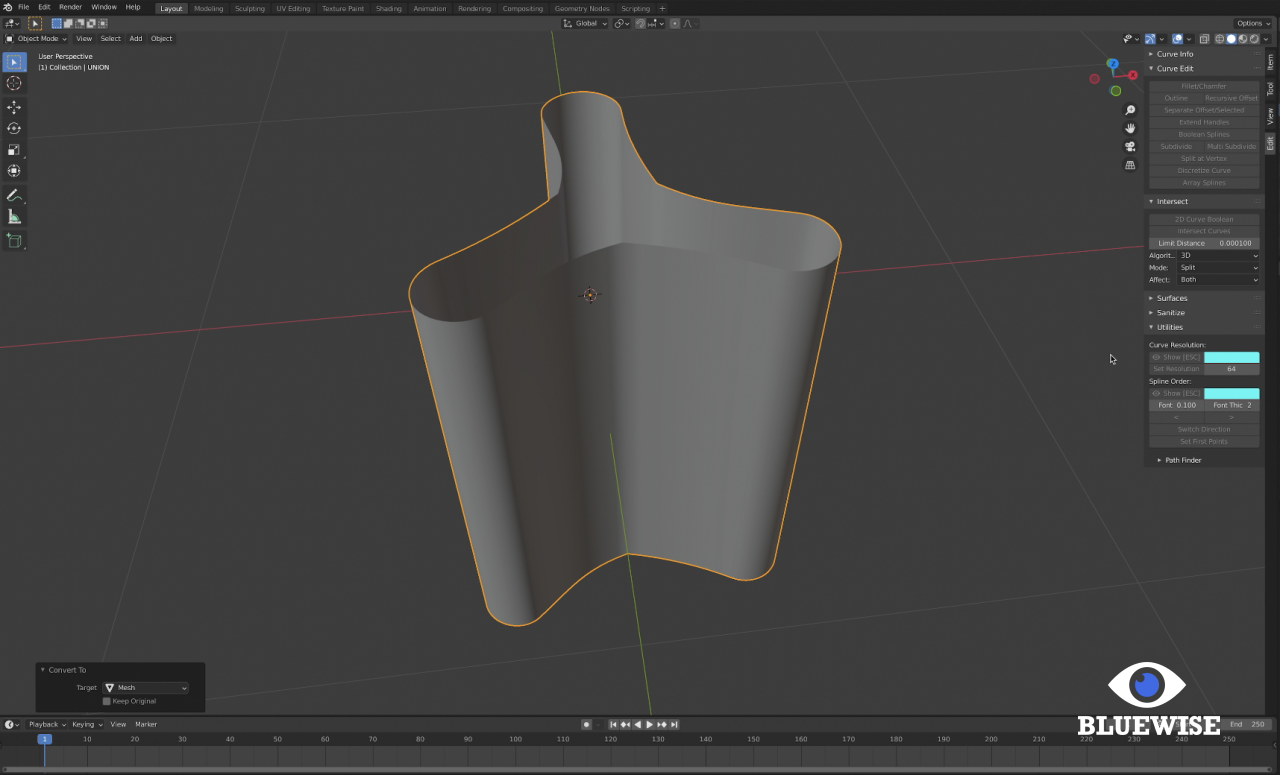Open the Object Mode dropdown
Screen dimensions: 1280x775
click(37, 39)
